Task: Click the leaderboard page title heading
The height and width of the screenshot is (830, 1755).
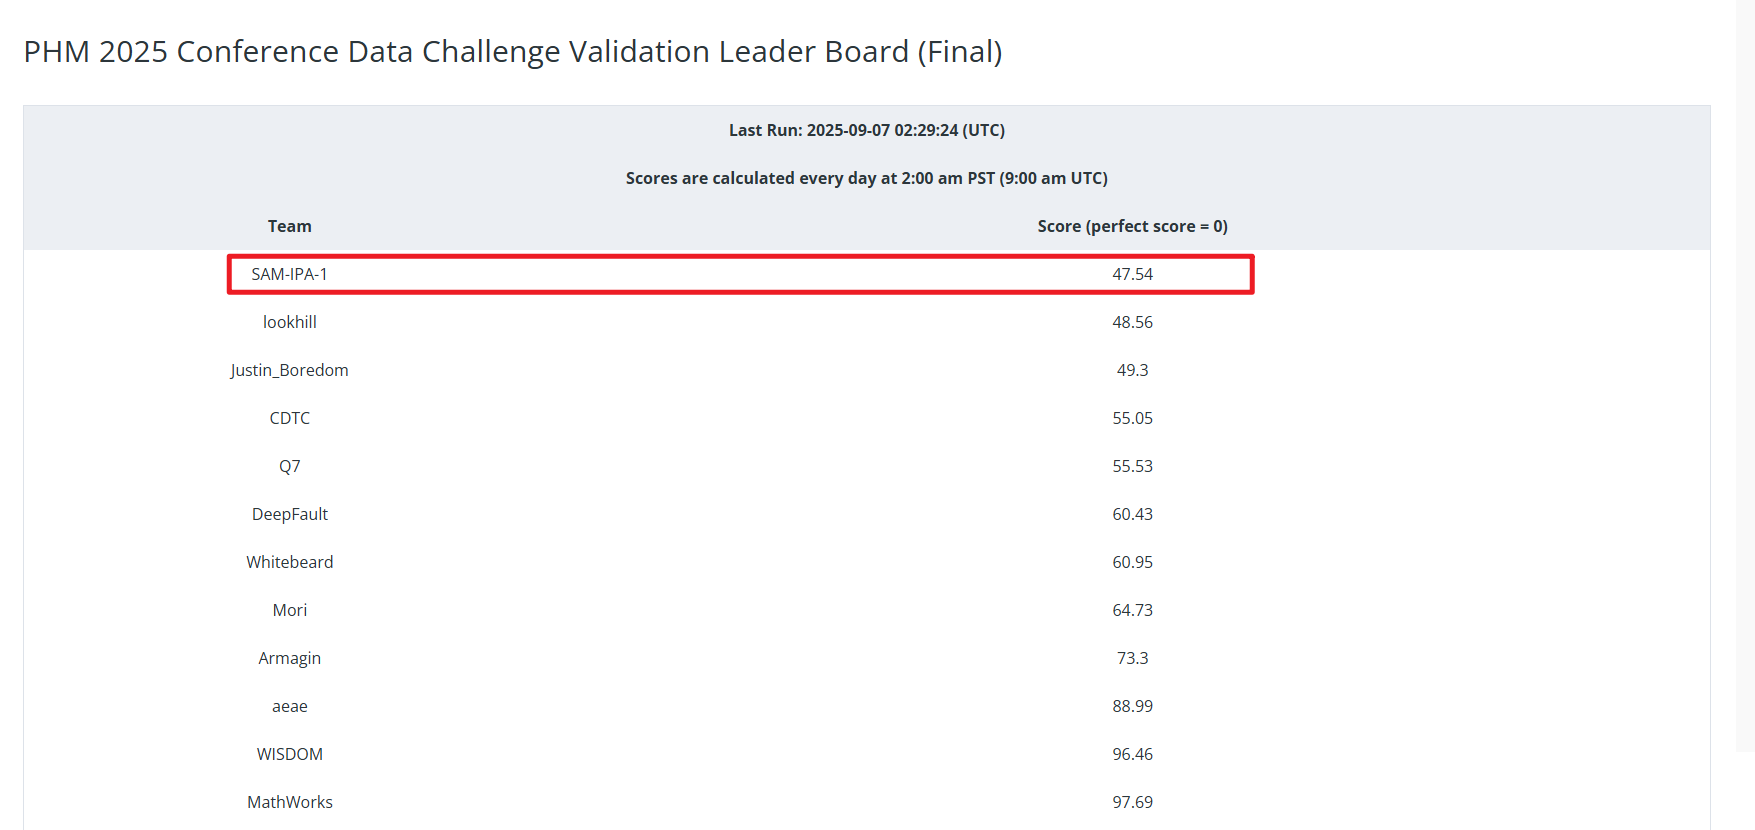Action: point(512,52)
